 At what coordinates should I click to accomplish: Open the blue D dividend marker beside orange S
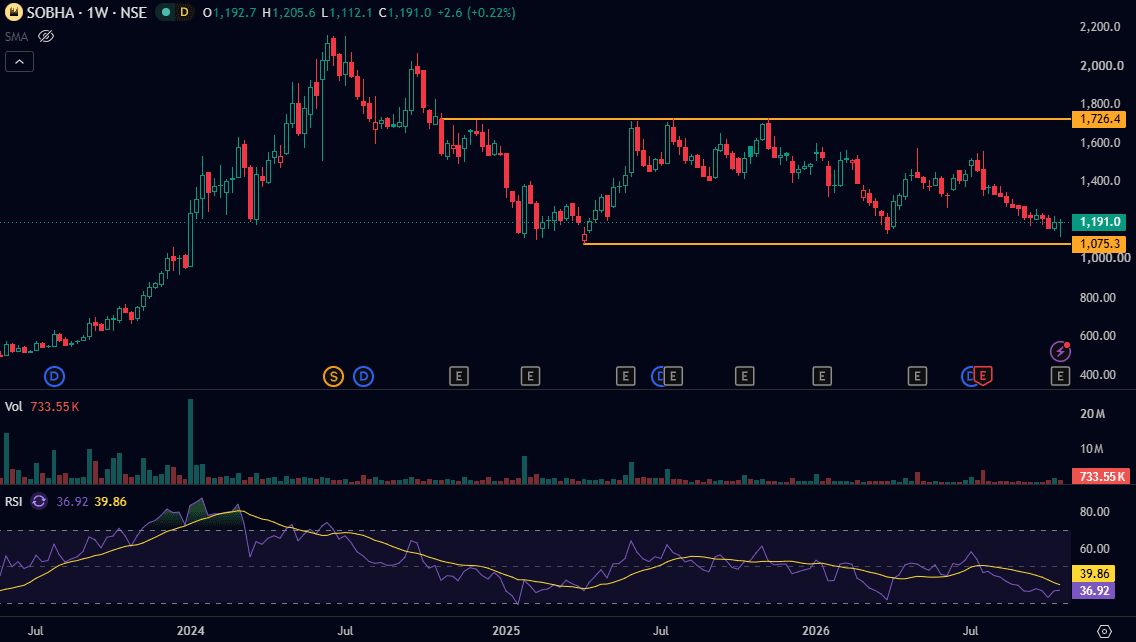[x=364, y=376]
